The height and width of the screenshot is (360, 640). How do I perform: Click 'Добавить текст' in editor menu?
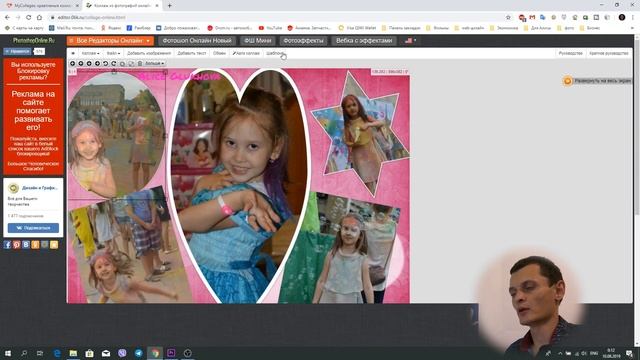click(x=191, y=53)
